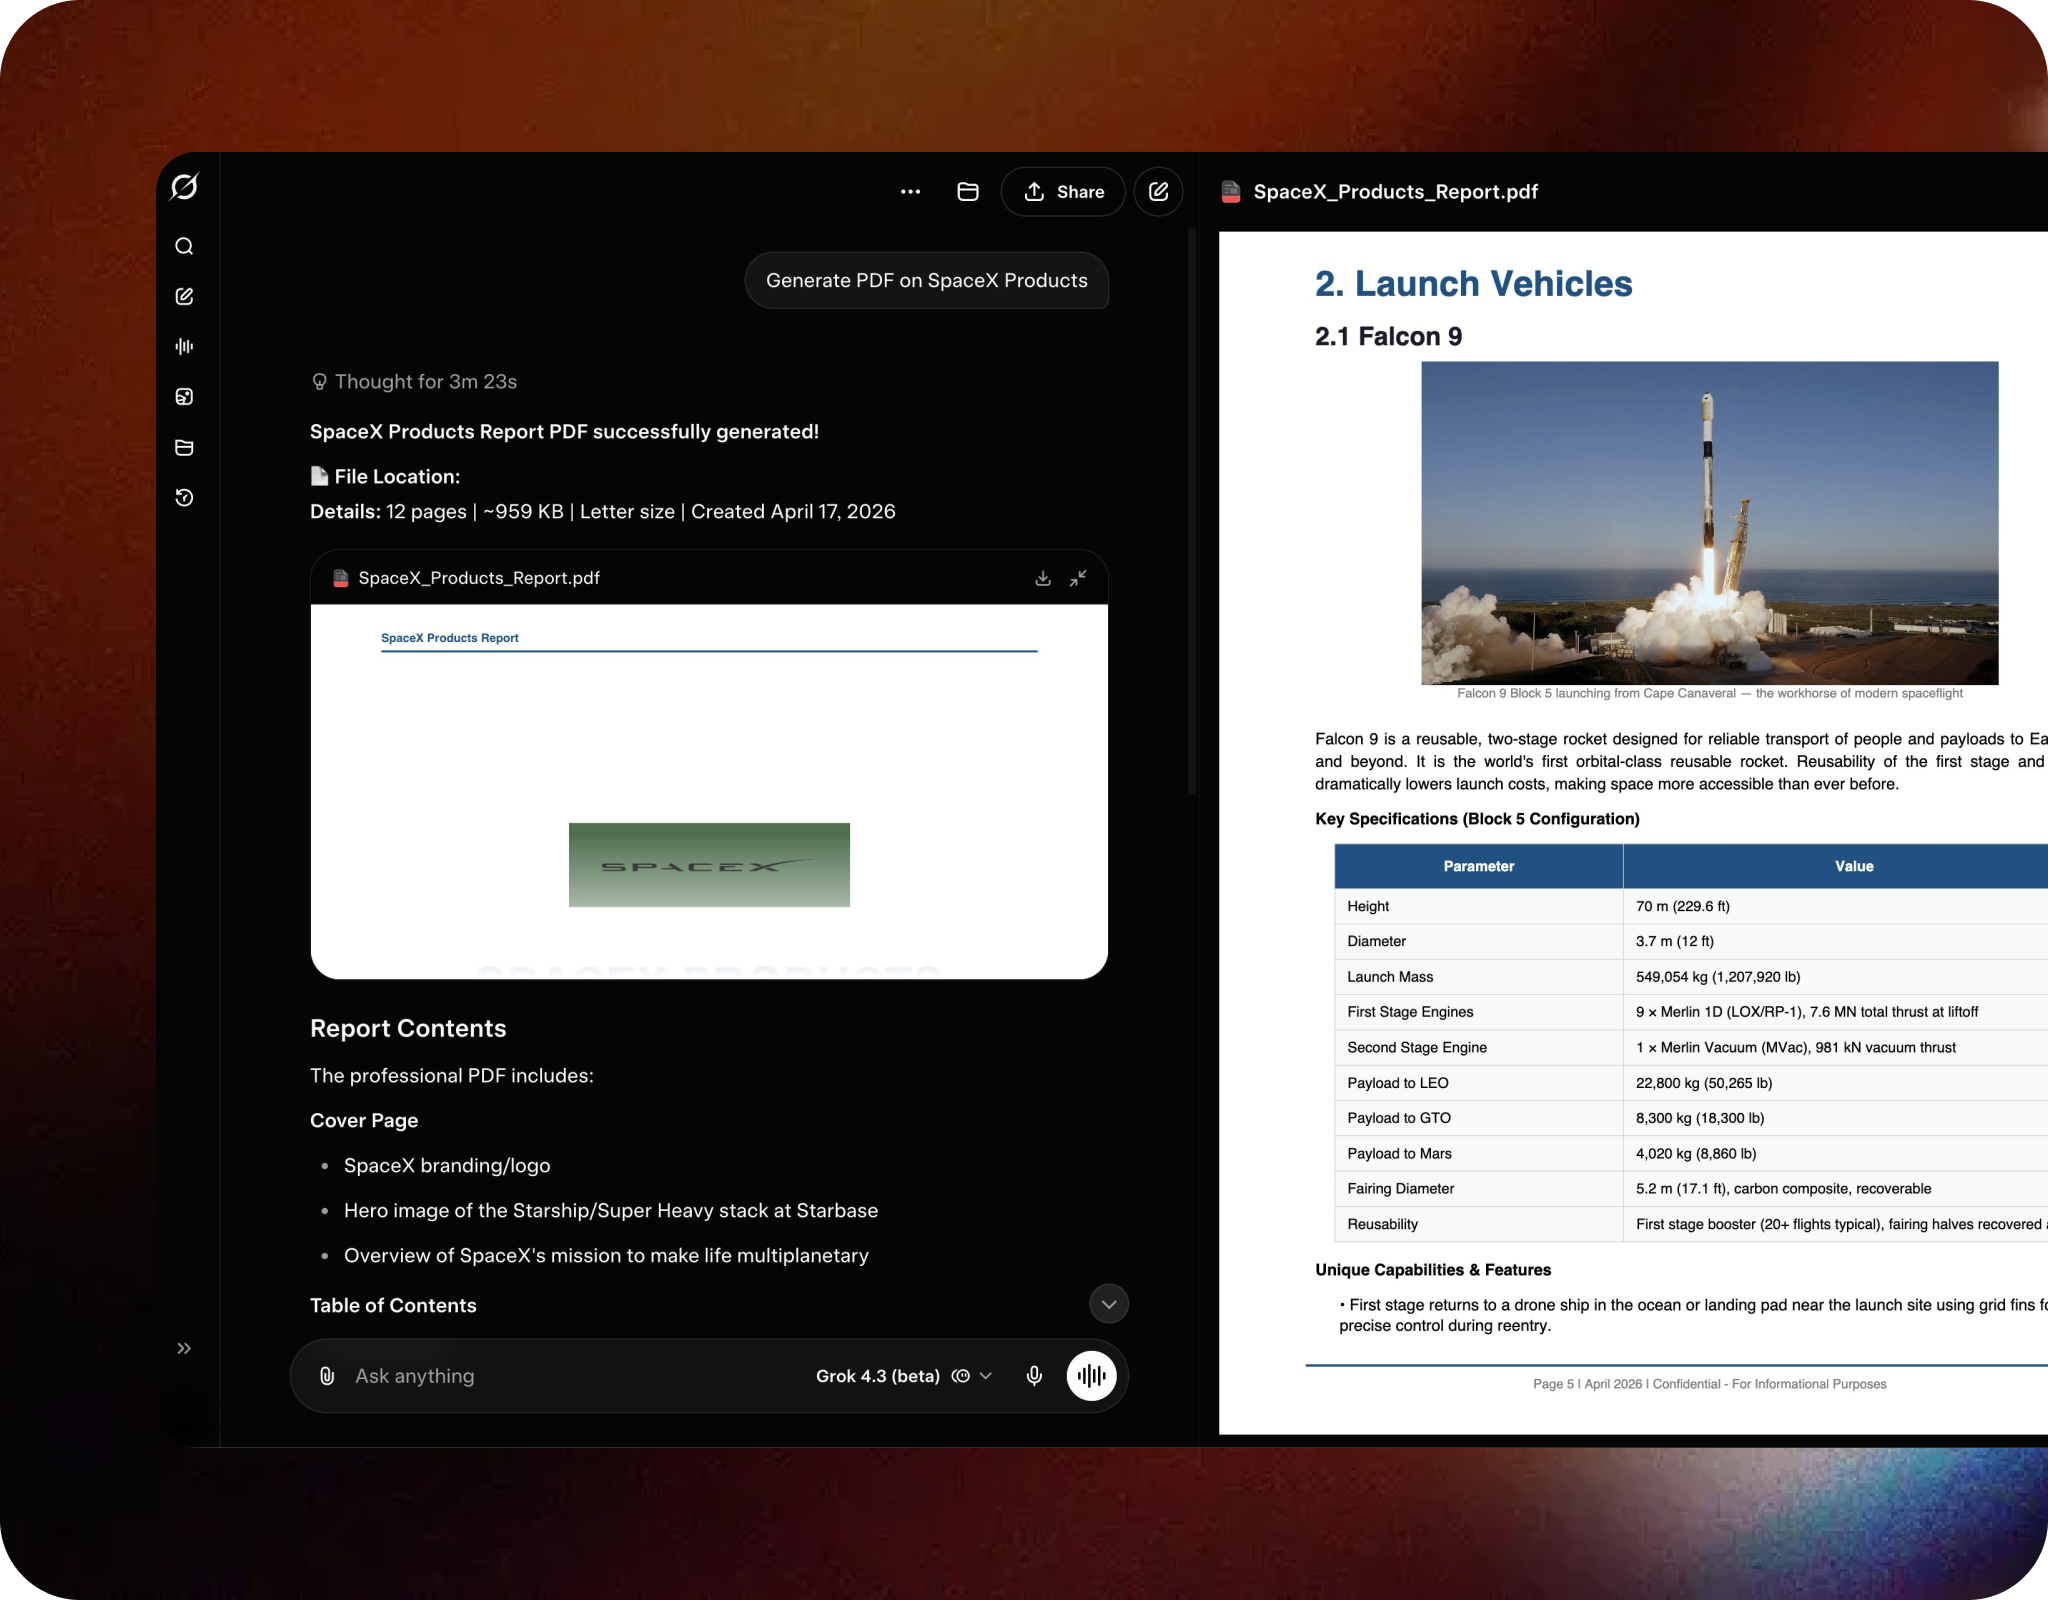Viewport: 2048px width, 1600px height.
Task: Click the 'Unique Capabilities & Features' heading
Action: (x=1433, y=1270)
